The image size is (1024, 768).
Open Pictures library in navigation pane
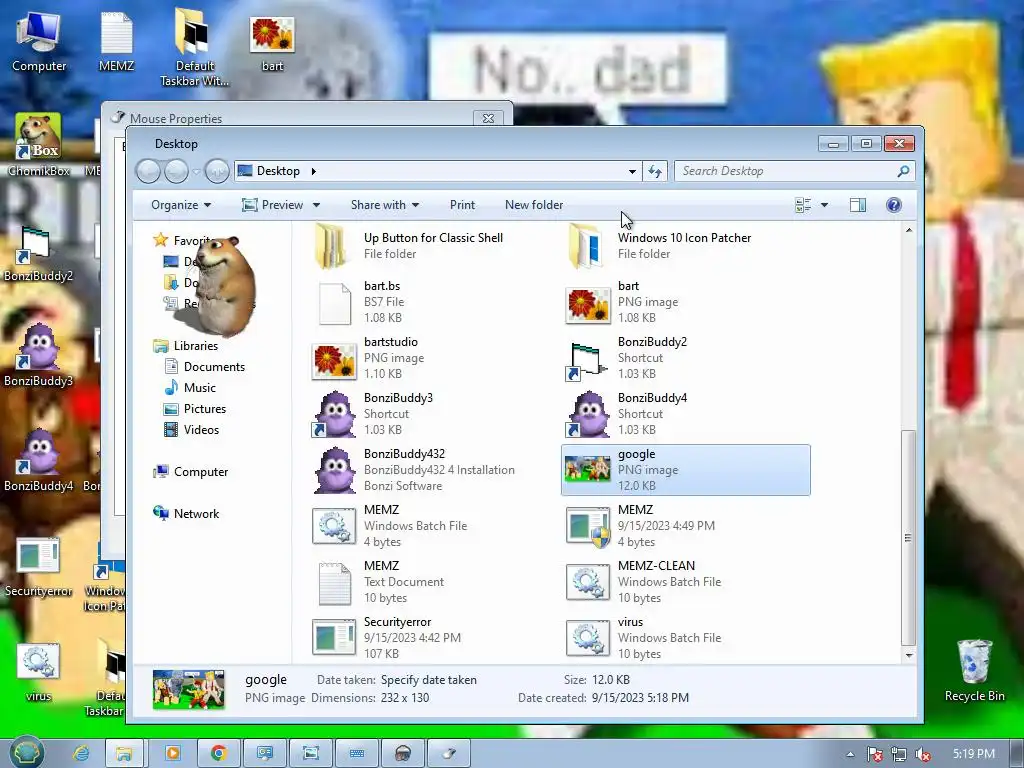pos(204,409)
